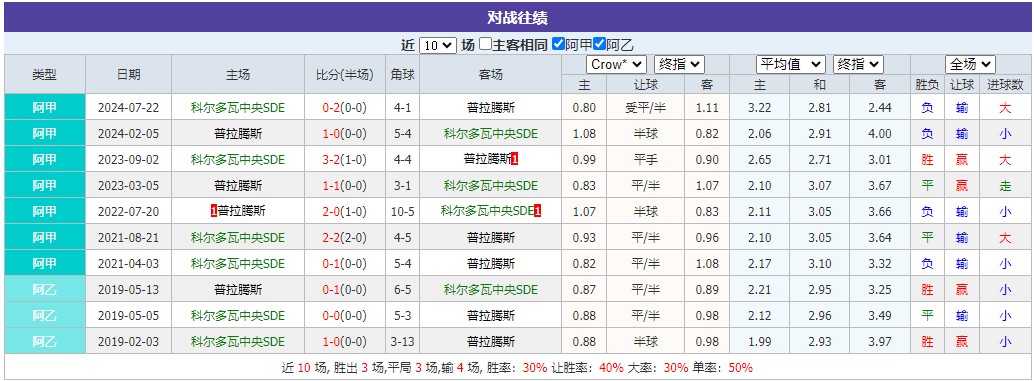Click the 胜负 column header
The height and width of the screenshot is (381, 1034).
pos(927,84)
